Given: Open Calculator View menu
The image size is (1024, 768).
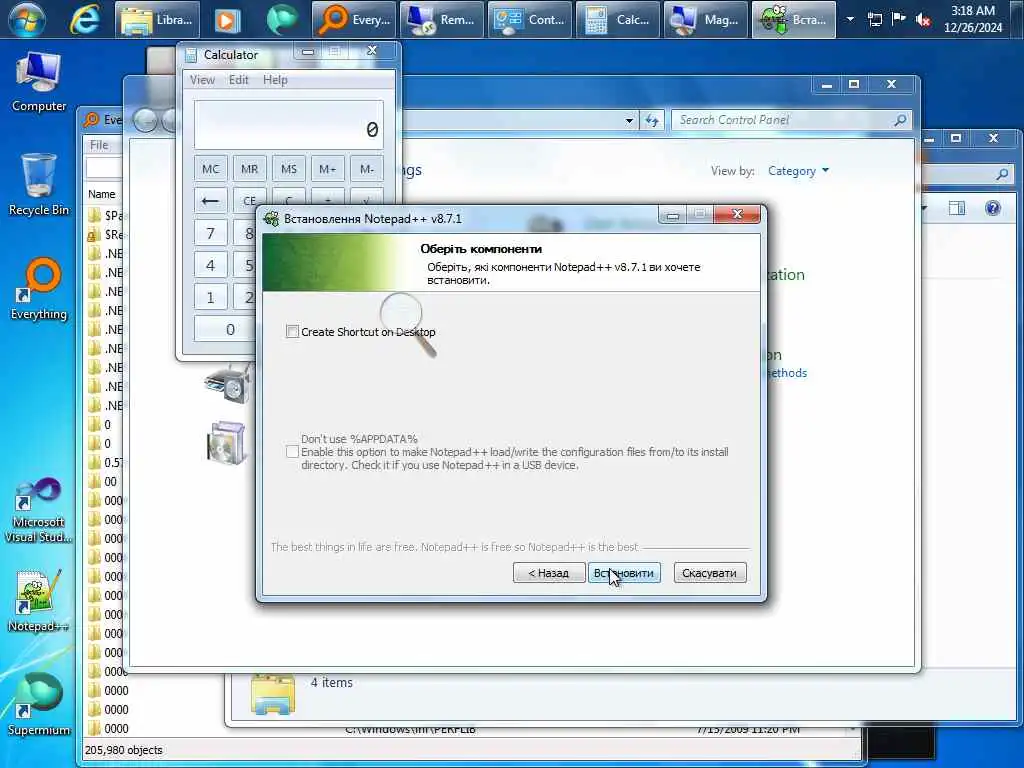Looking at the screenshot, I should point(202,80).
